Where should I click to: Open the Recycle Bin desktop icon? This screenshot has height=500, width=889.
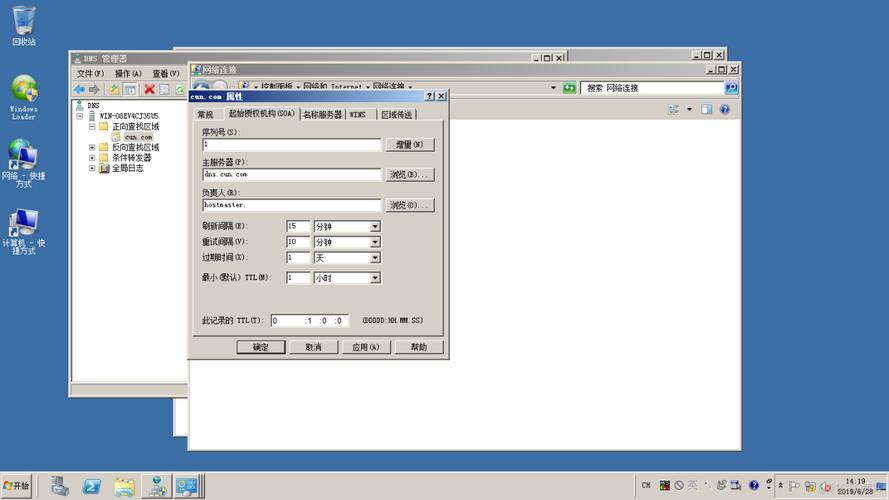pos(24,26)
